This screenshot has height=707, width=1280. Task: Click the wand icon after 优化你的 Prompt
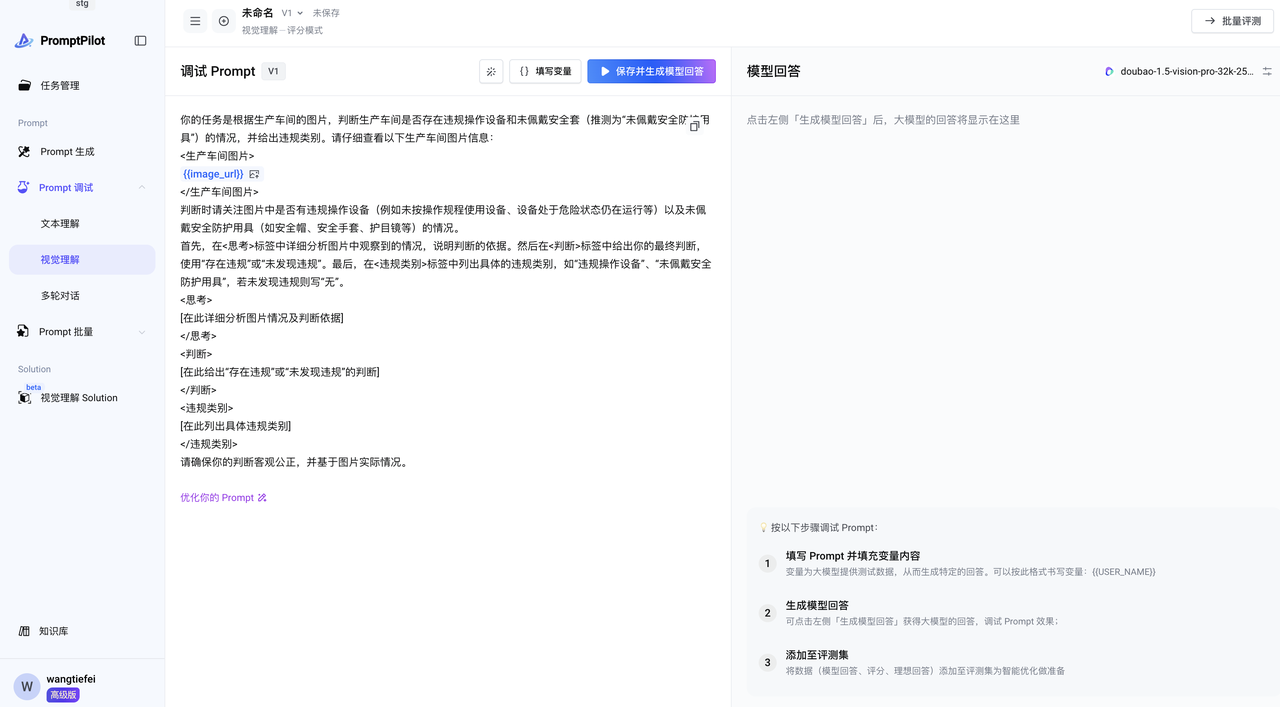coord(262,497)
